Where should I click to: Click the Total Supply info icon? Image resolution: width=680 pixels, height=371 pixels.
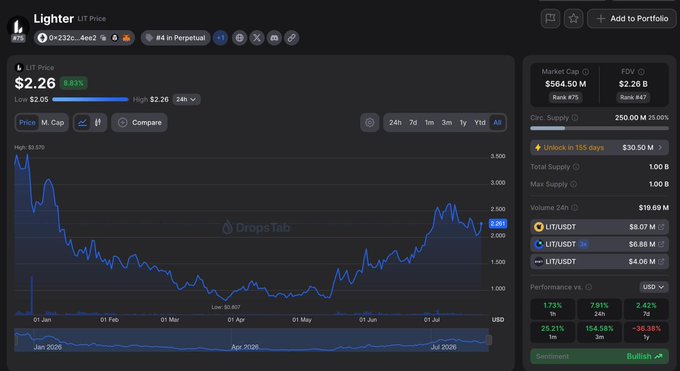576,167
